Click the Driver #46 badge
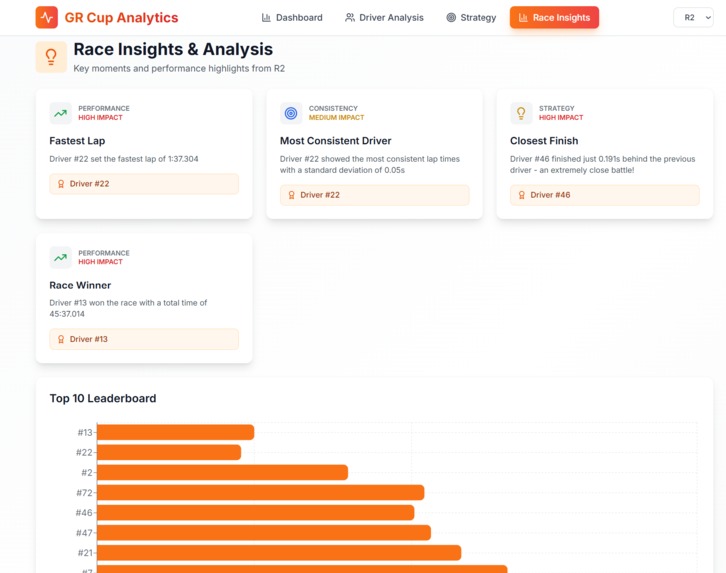Image resolution: width=726 pixels, height=573 pixels. [605, 195]
